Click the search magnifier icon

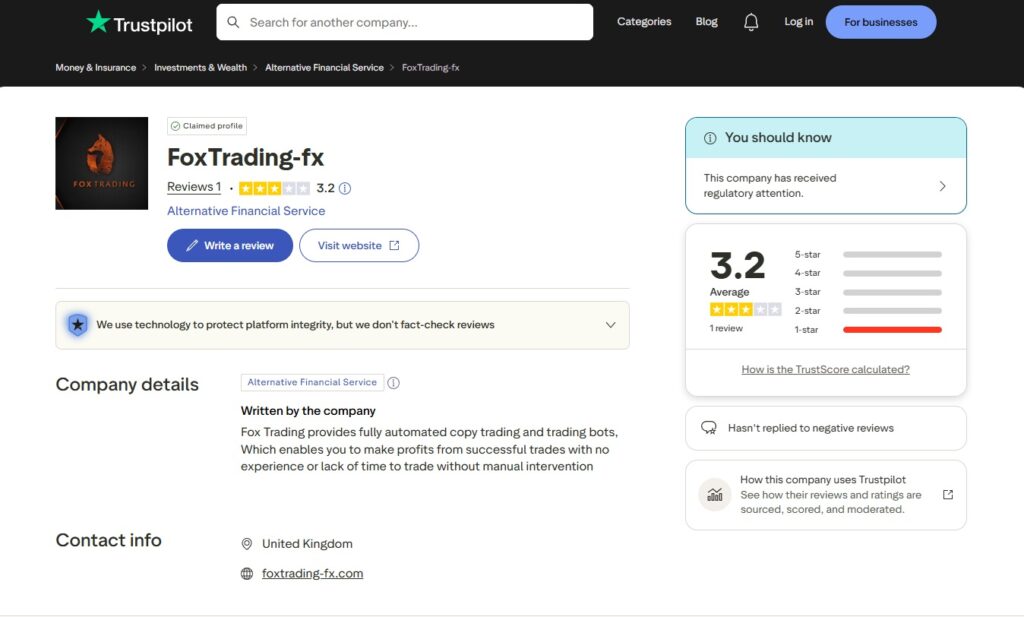(232, 21)
